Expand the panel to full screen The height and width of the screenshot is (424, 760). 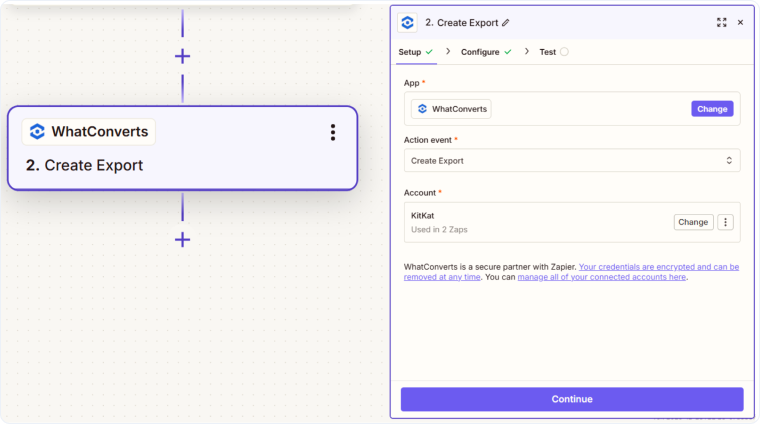721,22
